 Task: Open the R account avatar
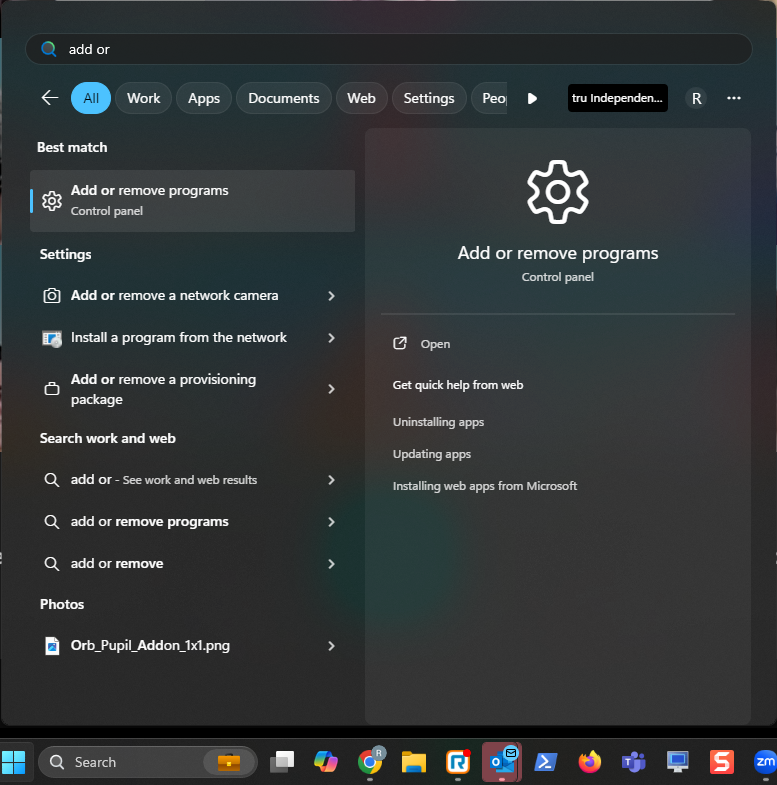[x=696, y=98]
